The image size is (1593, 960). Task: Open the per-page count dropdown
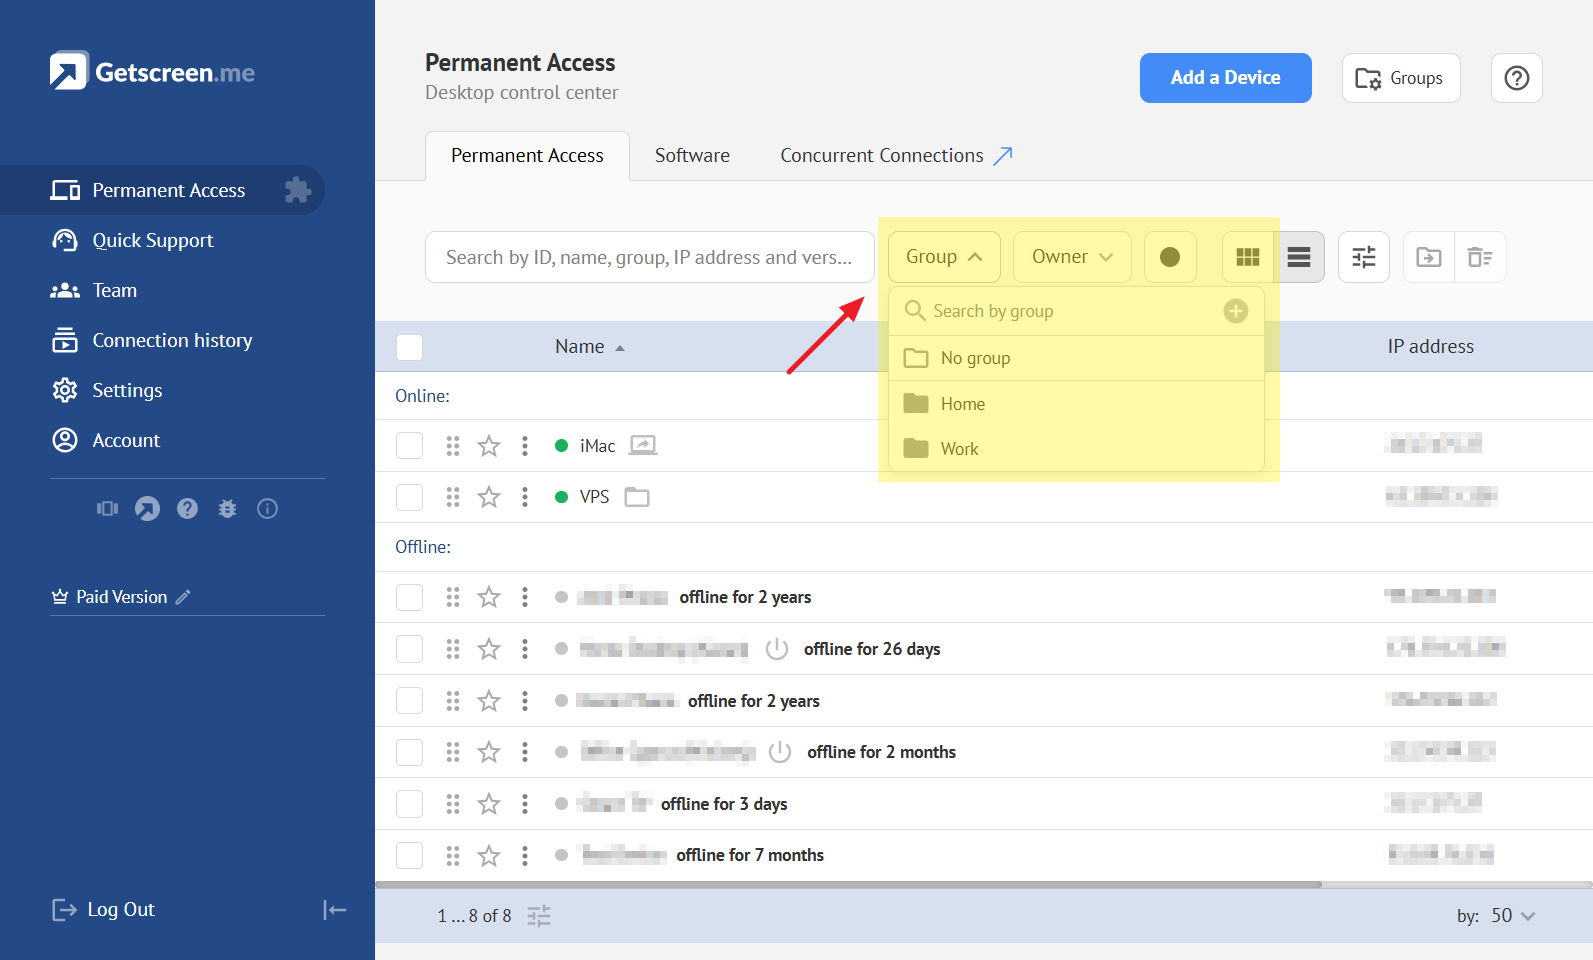pos(1512,915)
